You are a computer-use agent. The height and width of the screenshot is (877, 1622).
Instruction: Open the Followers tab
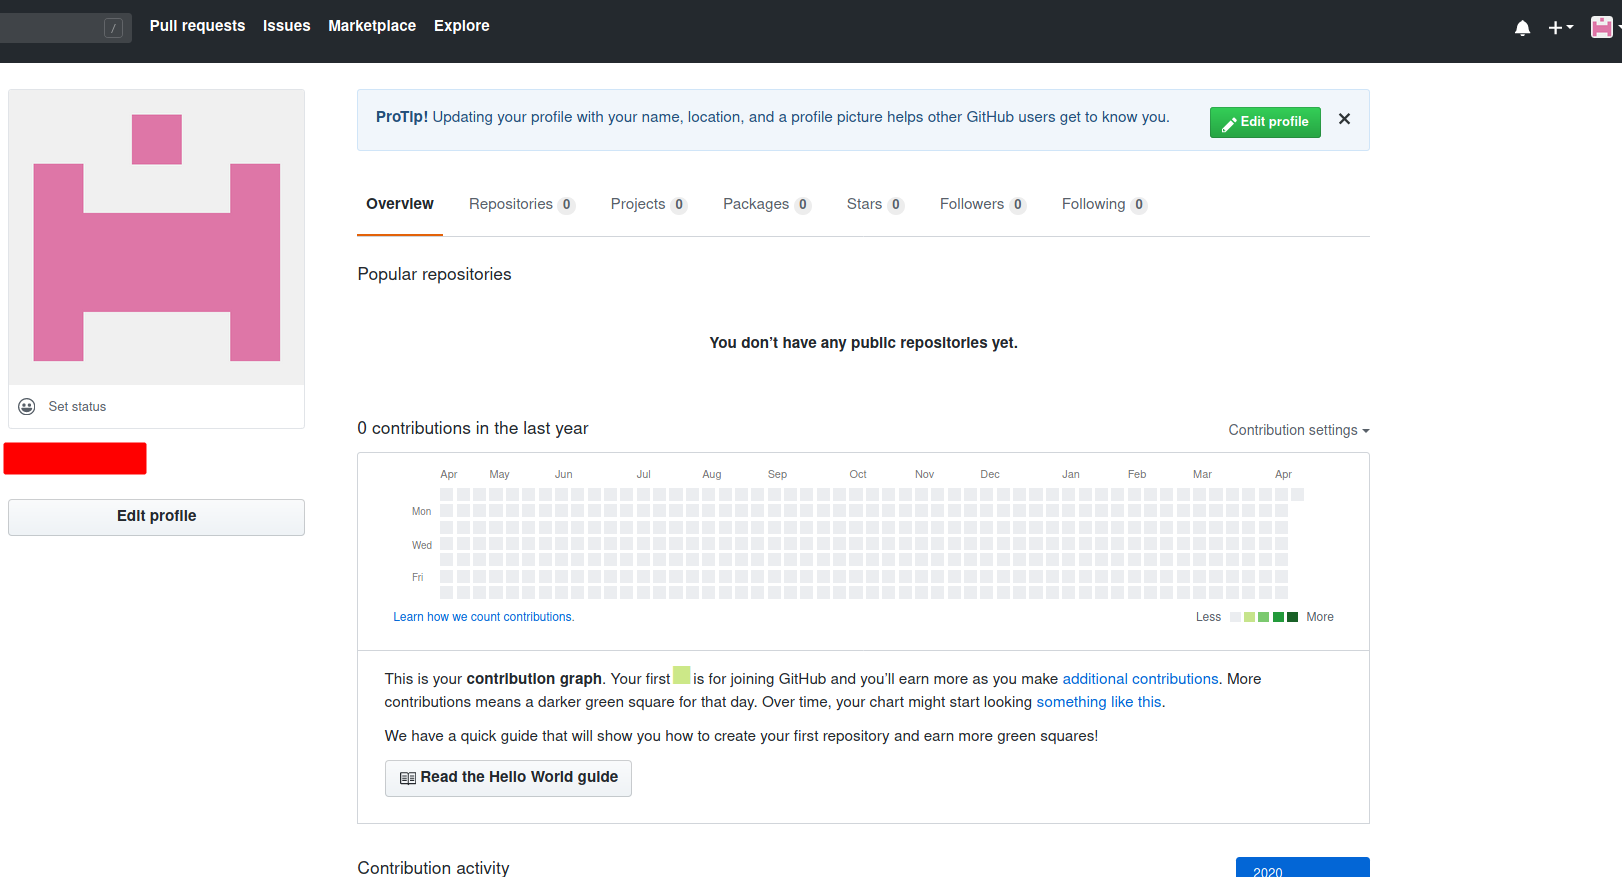coord(981,204)
